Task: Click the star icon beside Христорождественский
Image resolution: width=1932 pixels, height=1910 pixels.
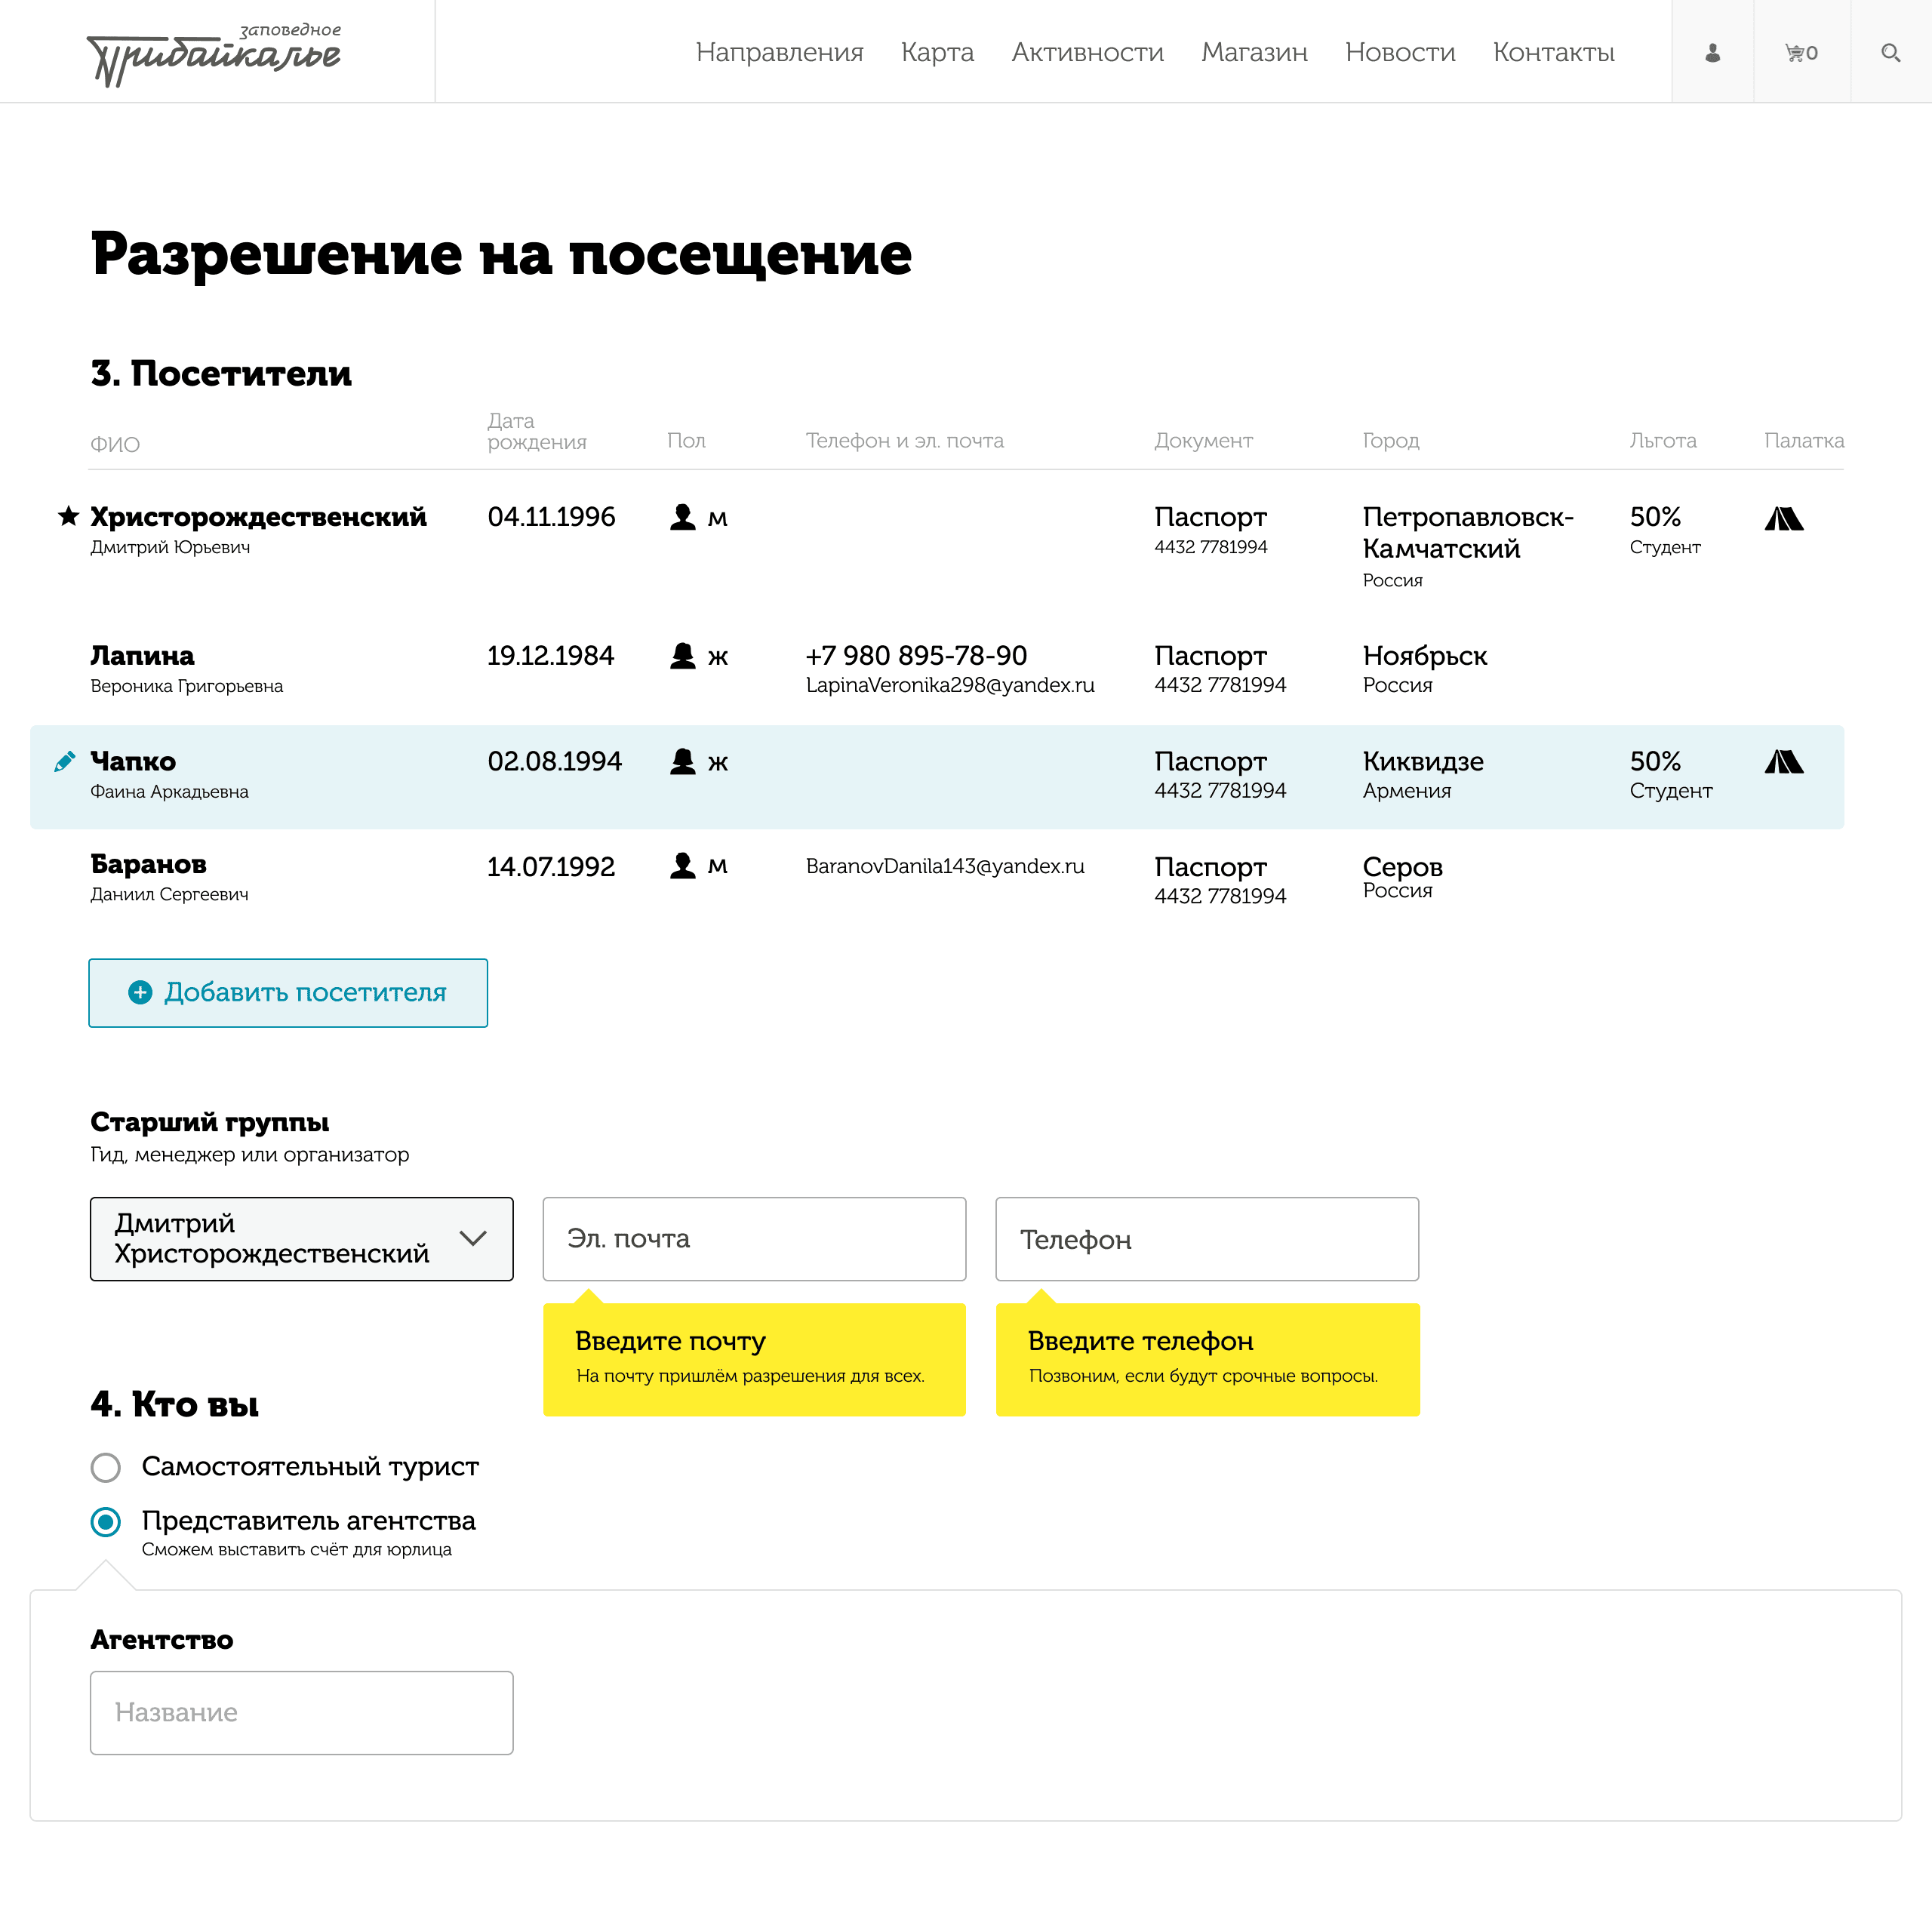Action: pos(68,516)
